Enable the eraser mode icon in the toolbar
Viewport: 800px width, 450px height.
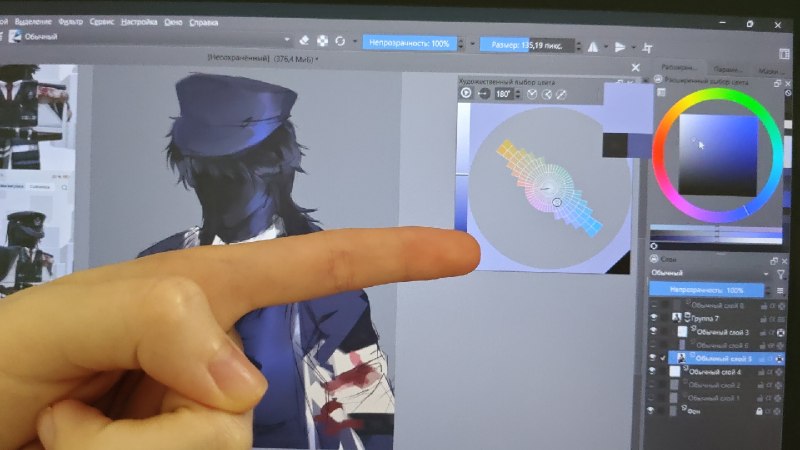click(304, 40)
